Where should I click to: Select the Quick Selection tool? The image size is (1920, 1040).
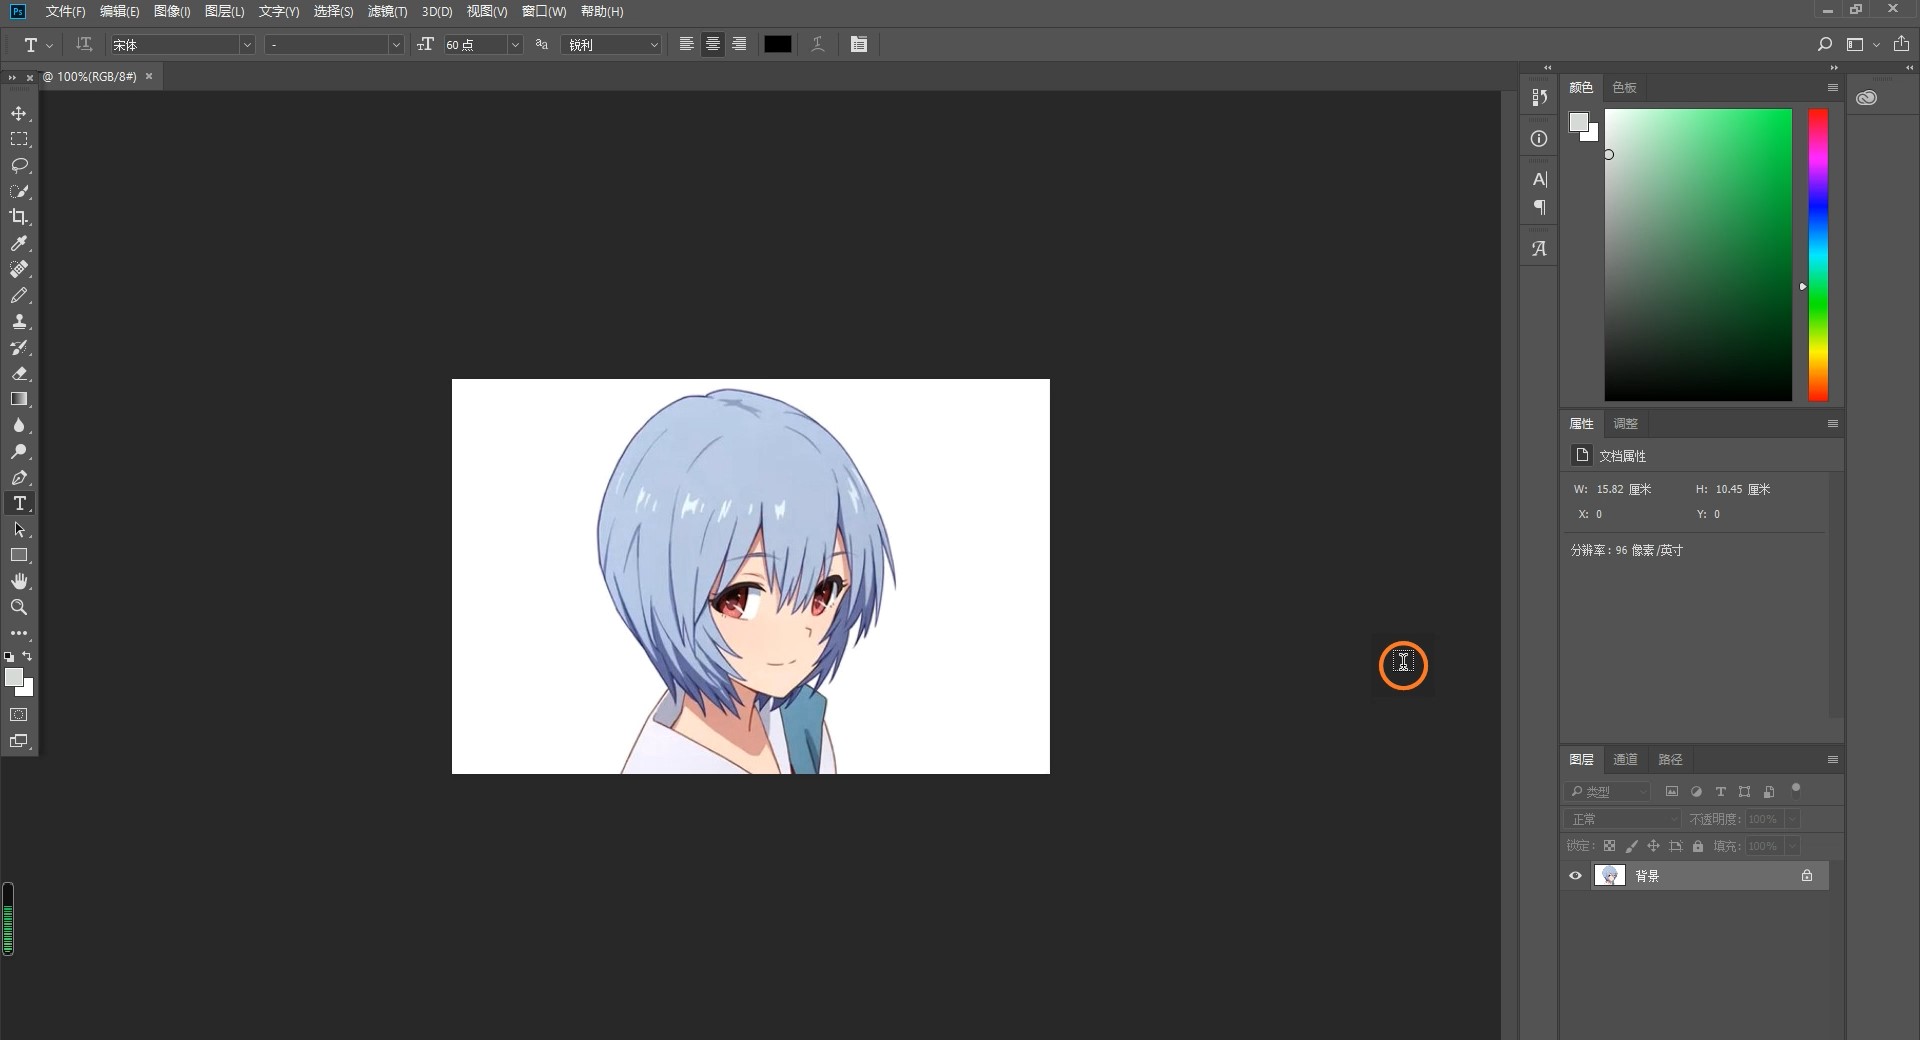(x=19, y=191)
